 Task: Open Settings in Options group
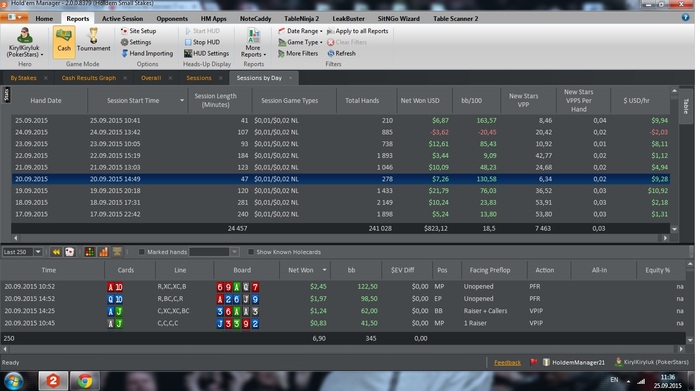[x=136, y=42]
